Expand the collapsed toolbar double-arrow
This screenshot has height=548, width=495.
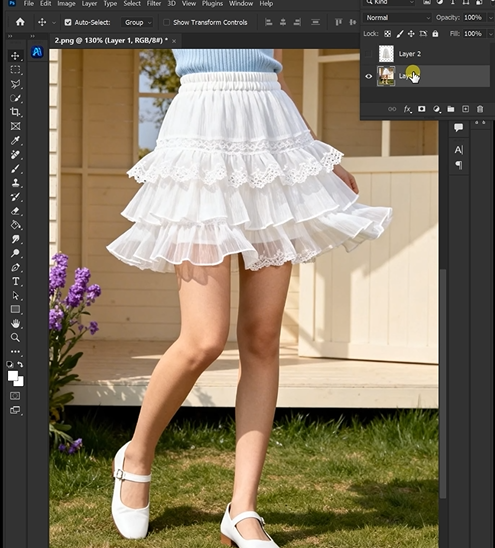click(x=10, y=36)
